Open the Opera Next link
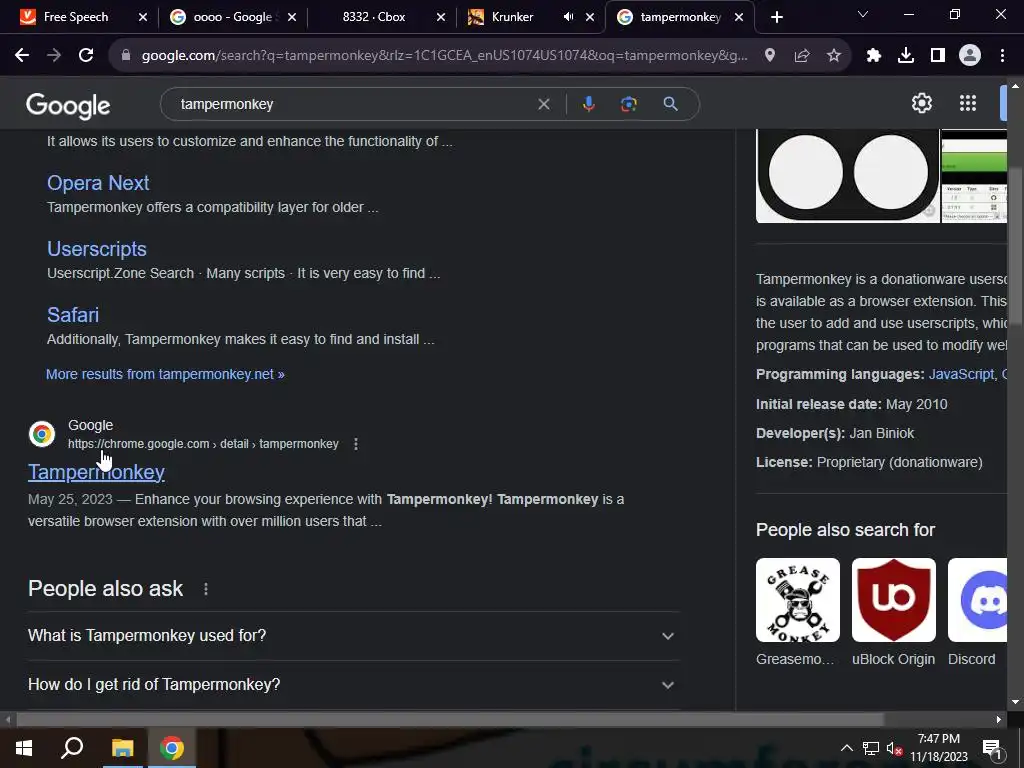The image size is (1024, 768). tap(98, 183)
